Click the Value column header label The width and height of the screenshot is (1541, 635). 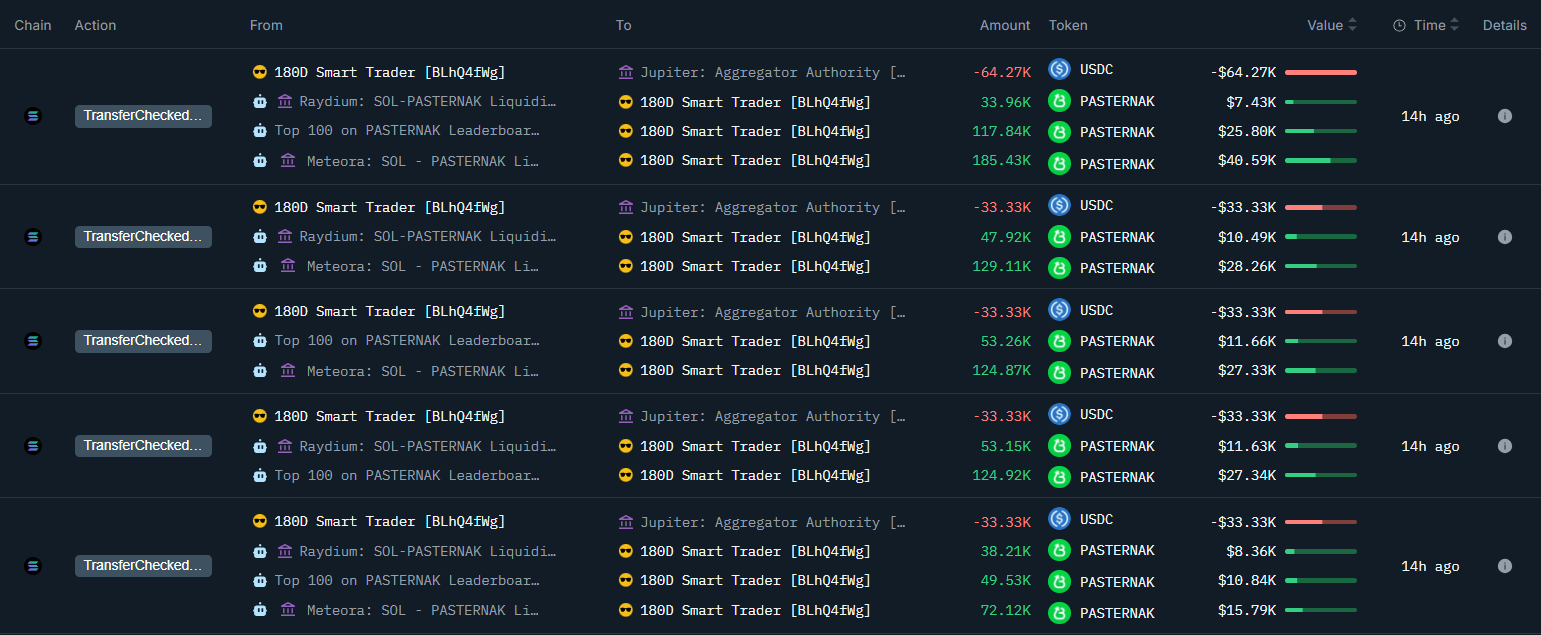tap(1325, 25)
